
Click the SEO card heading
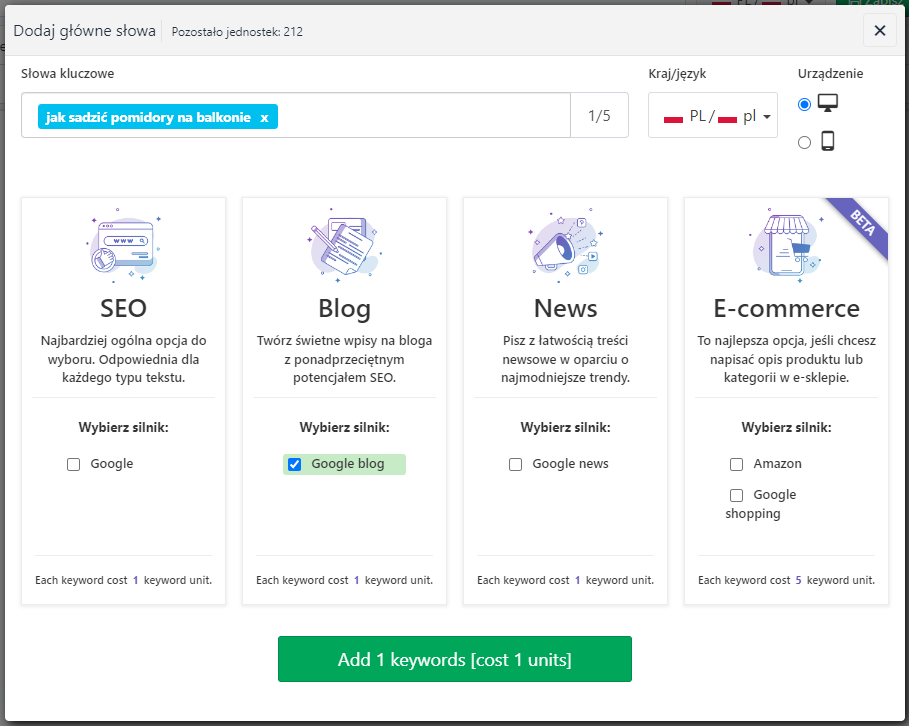(123, 308)
